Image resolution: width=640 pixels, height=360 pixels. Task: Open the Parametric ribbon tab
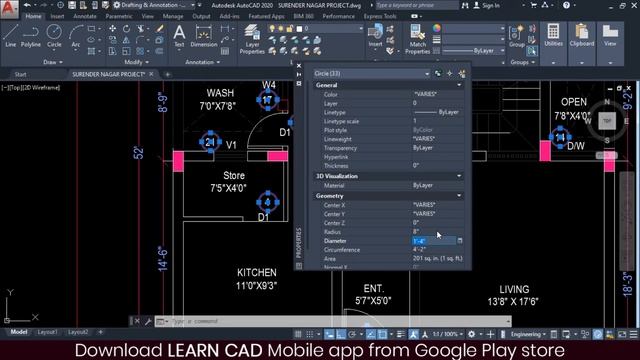click(x=119, y=16)
